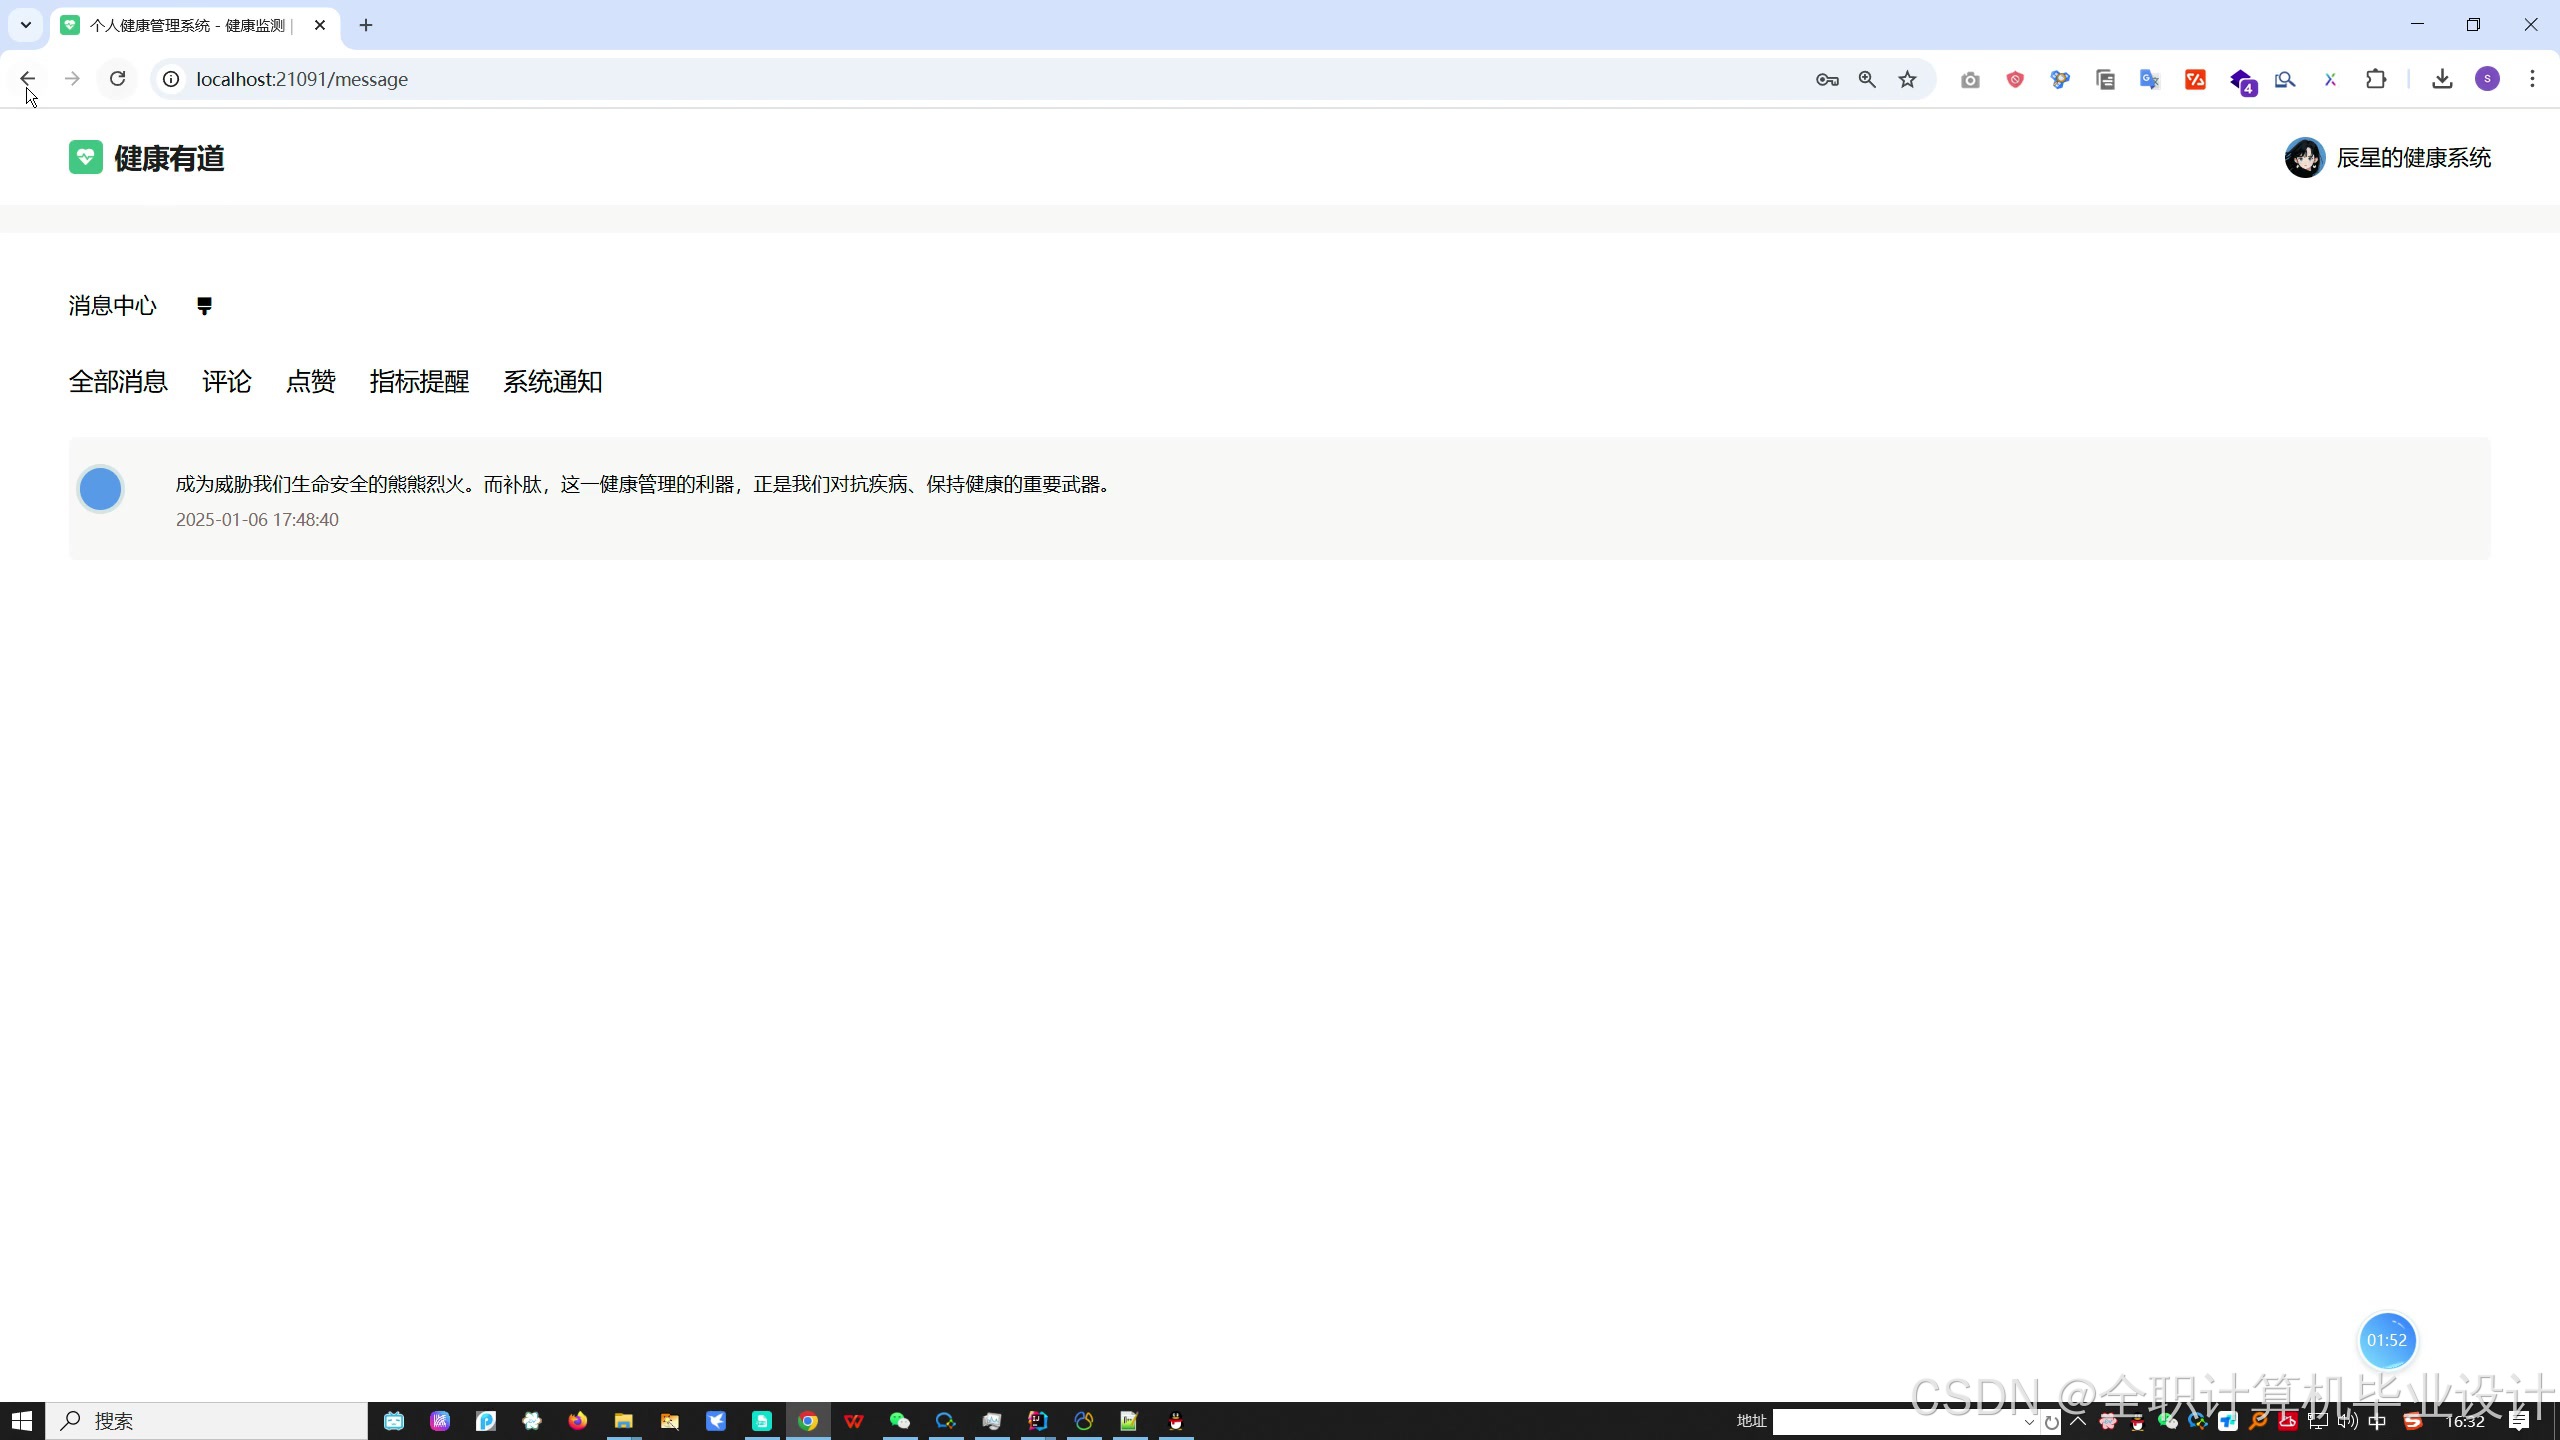Expand the tab search dropdown arrow
Screen dimensions: 2560x1440
point(26,25)
